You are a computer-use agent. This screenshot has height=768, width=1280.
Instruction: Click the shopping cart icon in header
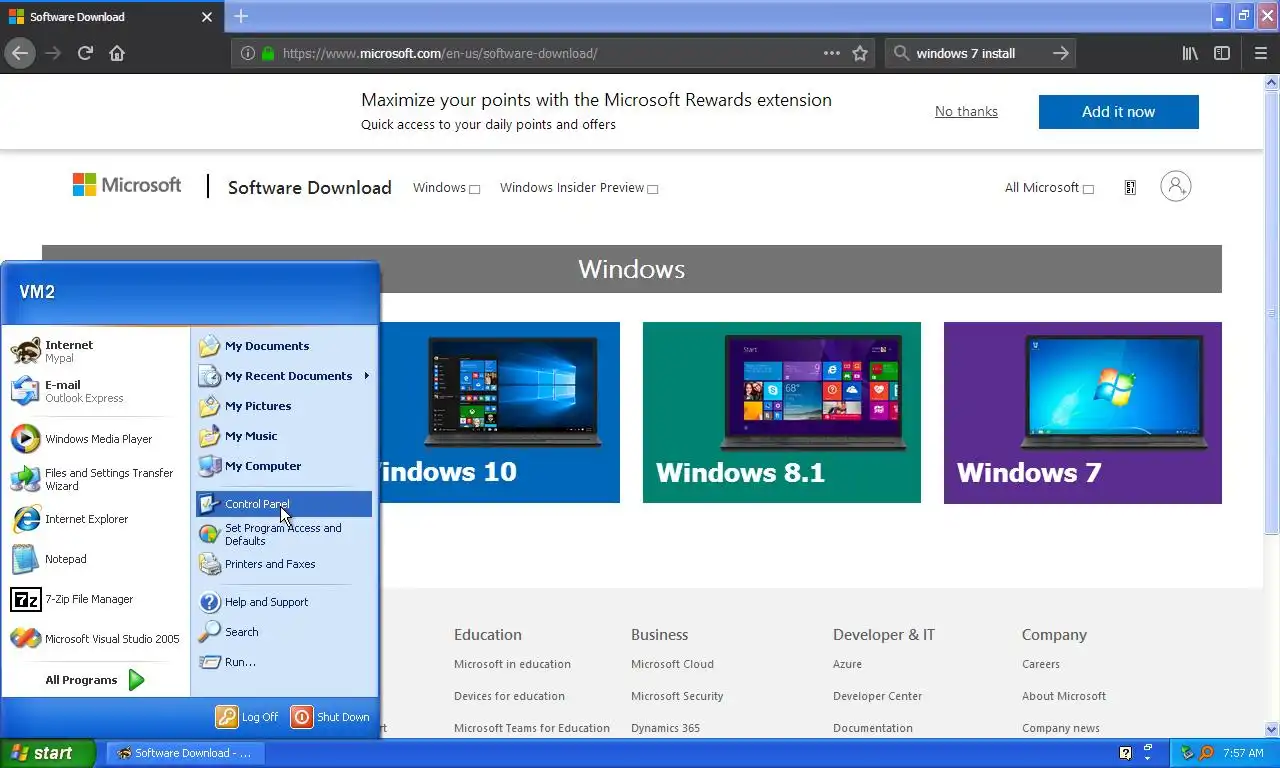[x=1130, y=187]
